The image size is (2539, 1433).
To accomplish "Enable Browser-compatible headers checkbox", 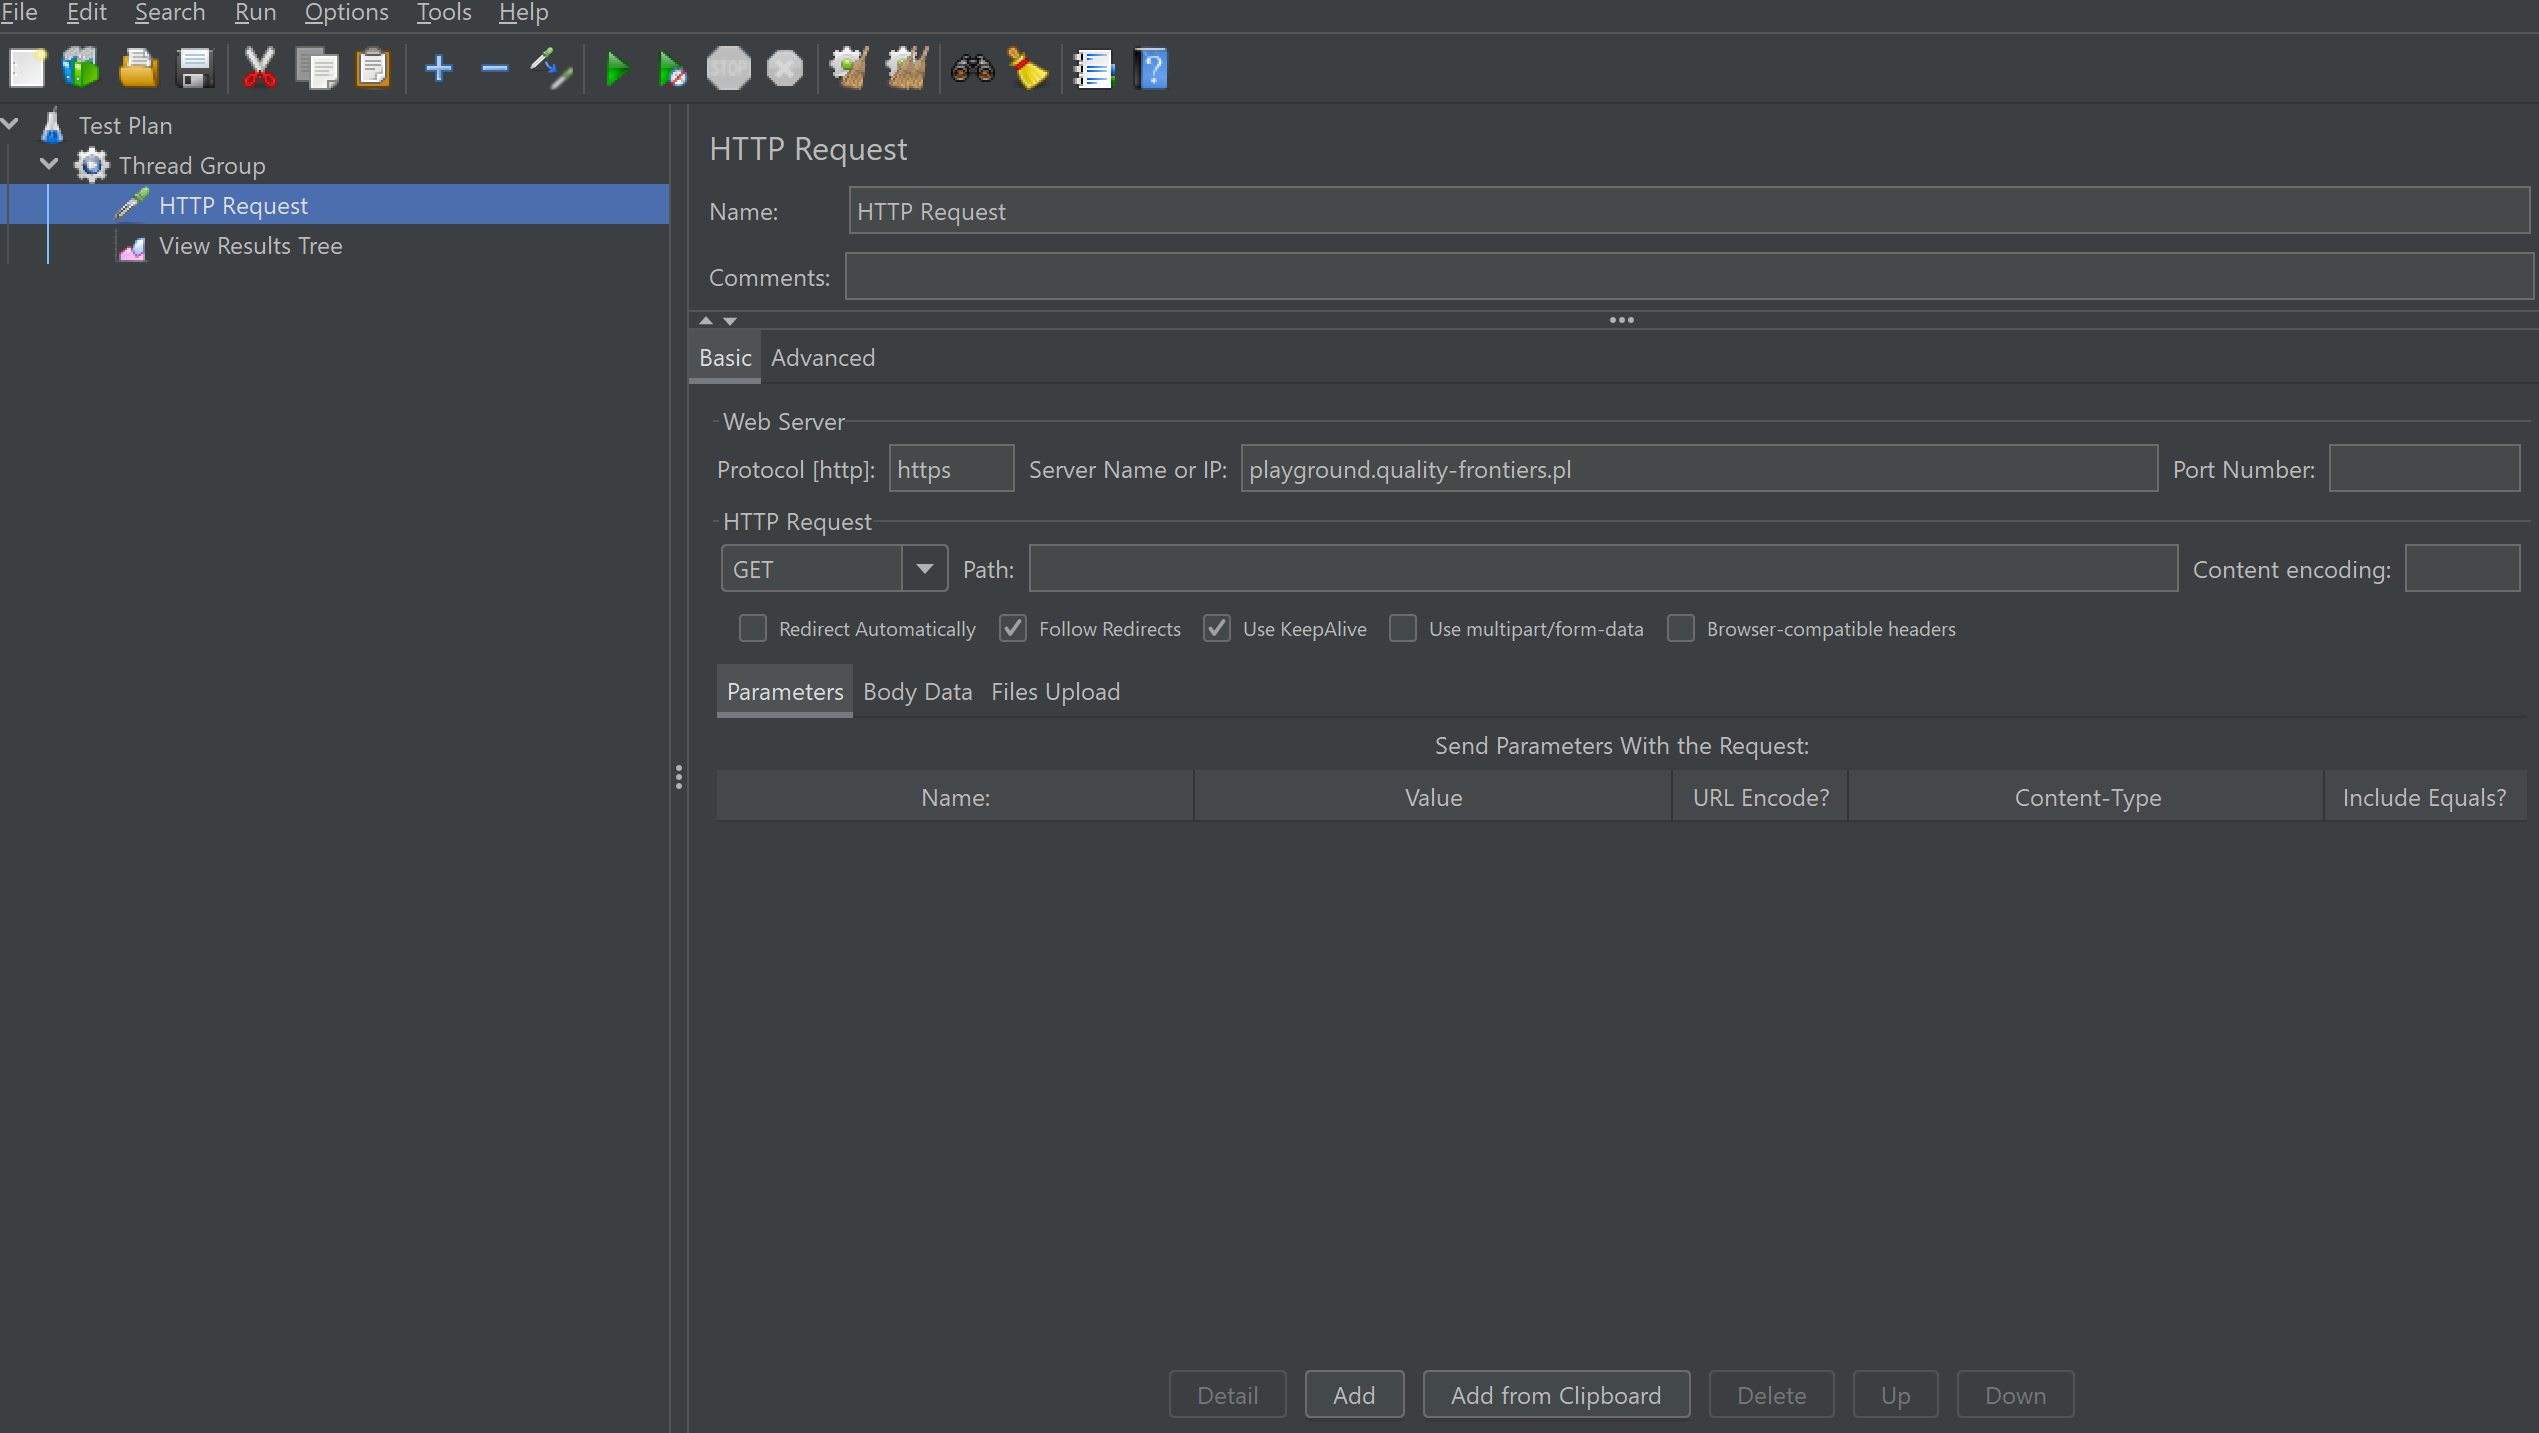I will (1680, 628).
